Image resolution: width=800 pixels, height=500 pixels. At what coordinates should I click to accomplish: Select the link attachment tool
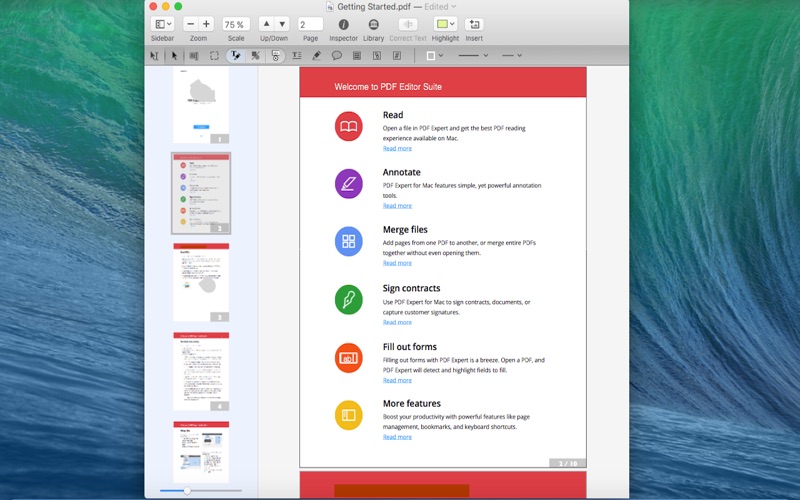[x=377, y=56]
